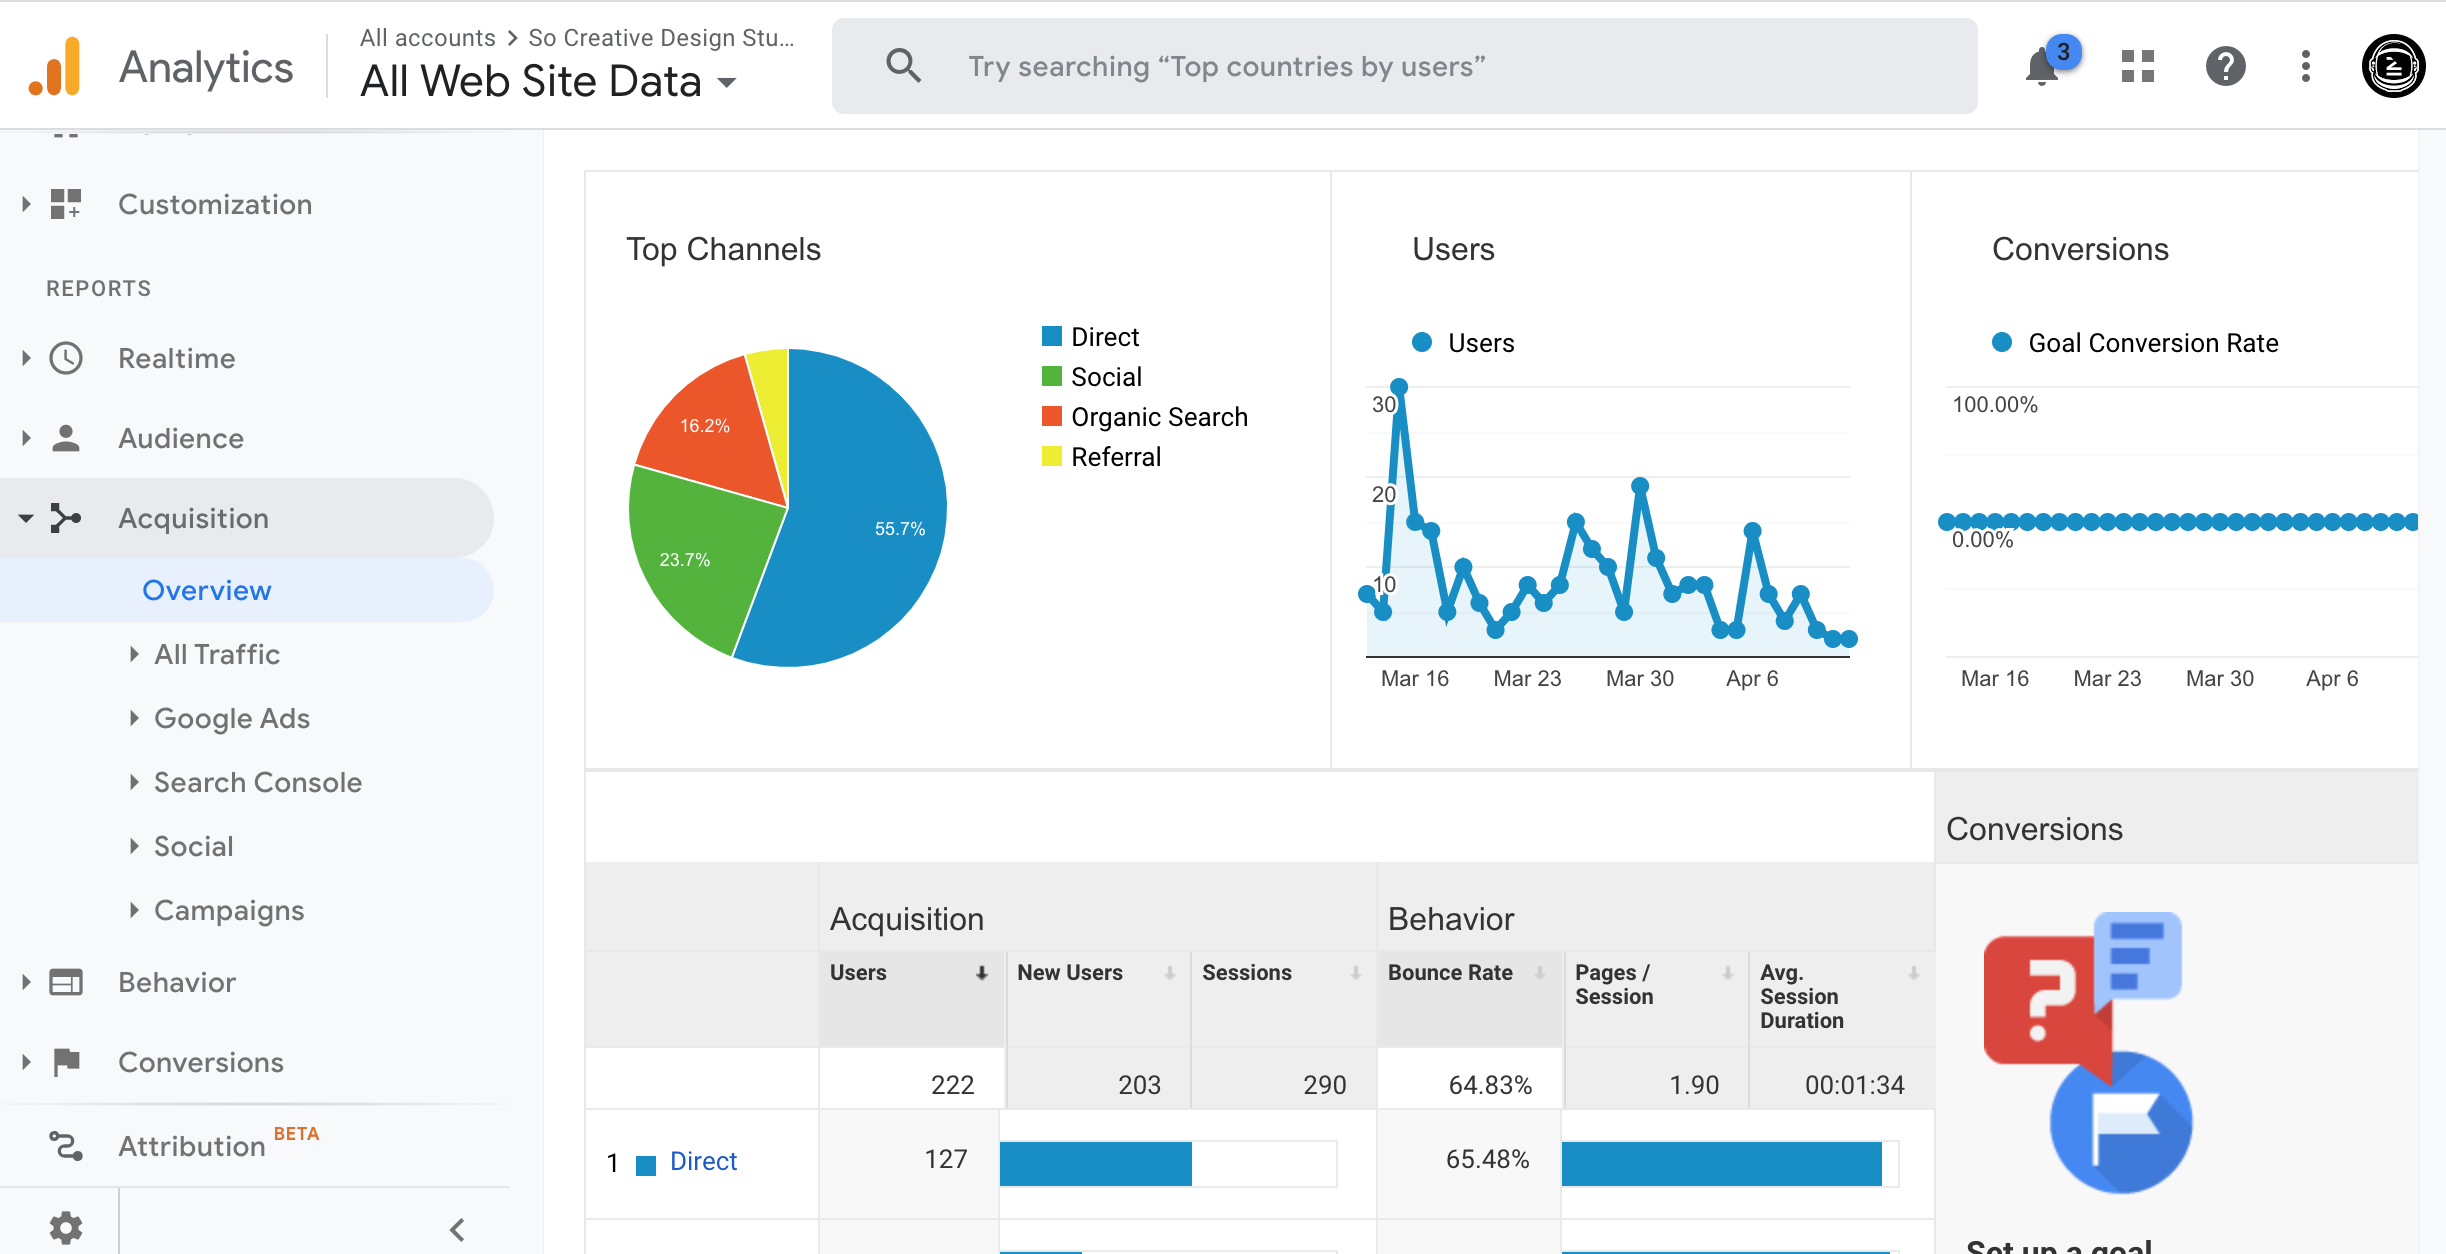Expand the Realtime section arrow
This screenshot has height=1254, width=2446.
(26, 358)
